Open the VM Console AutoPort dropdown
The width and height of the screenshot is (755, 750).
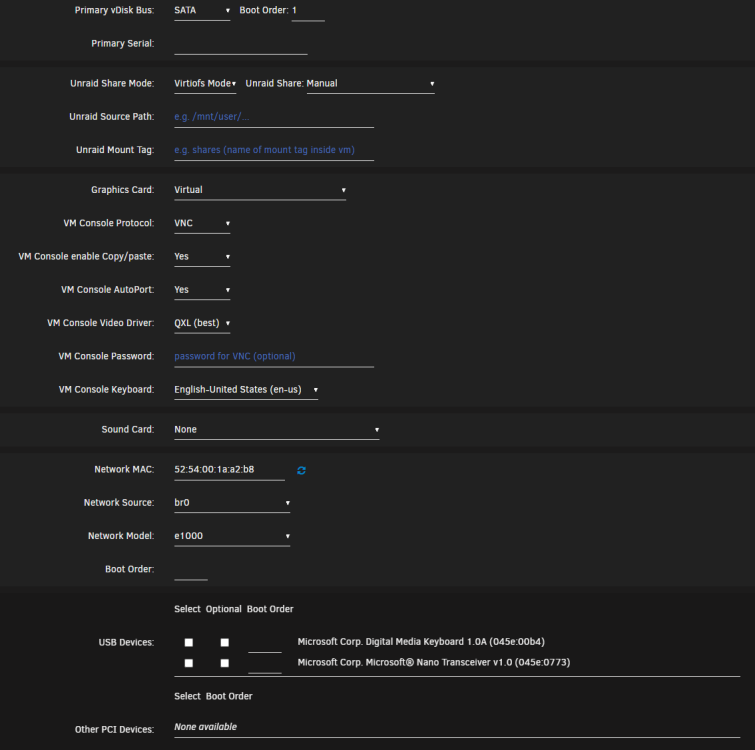tap(202, 290)
